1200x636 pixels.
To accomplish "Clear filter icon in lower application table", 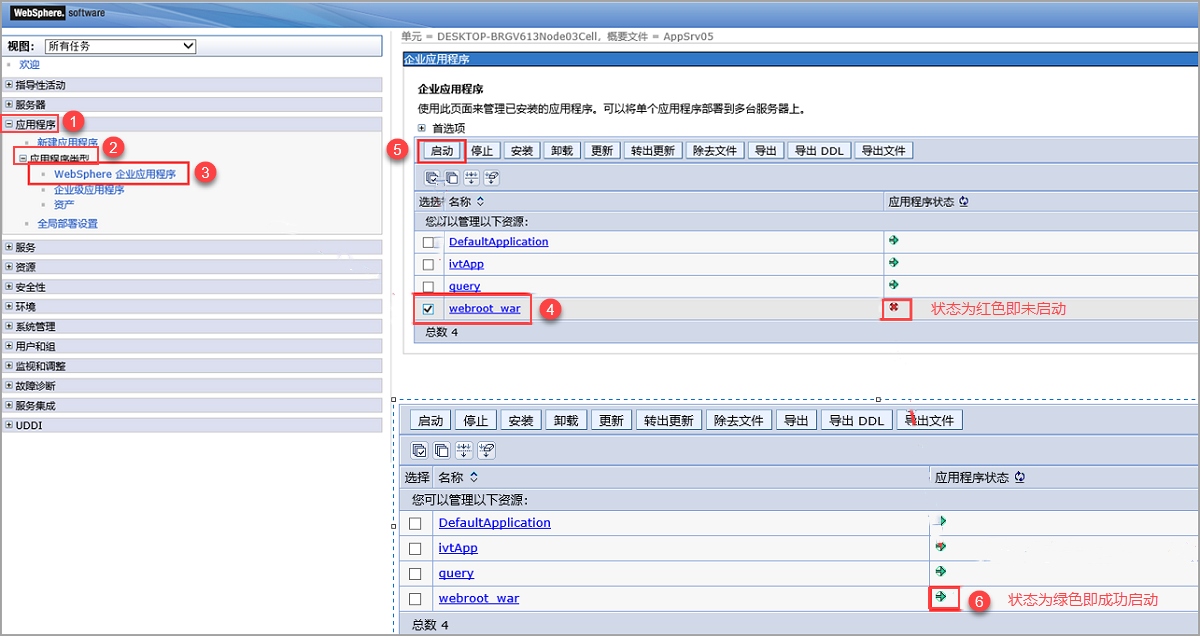I will 487,450.
